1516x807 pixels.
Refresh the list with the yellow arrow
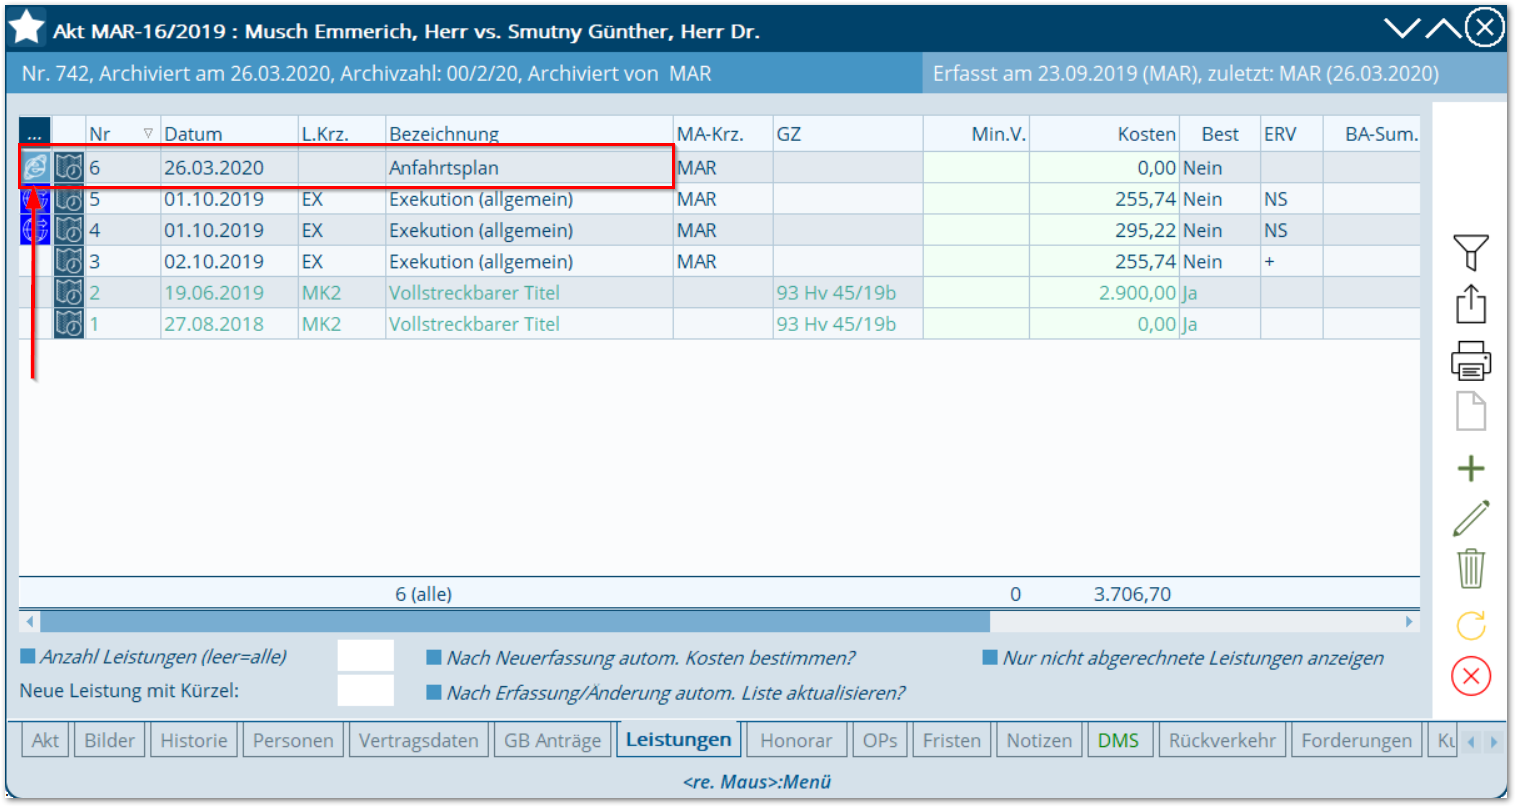point(1471,626)
